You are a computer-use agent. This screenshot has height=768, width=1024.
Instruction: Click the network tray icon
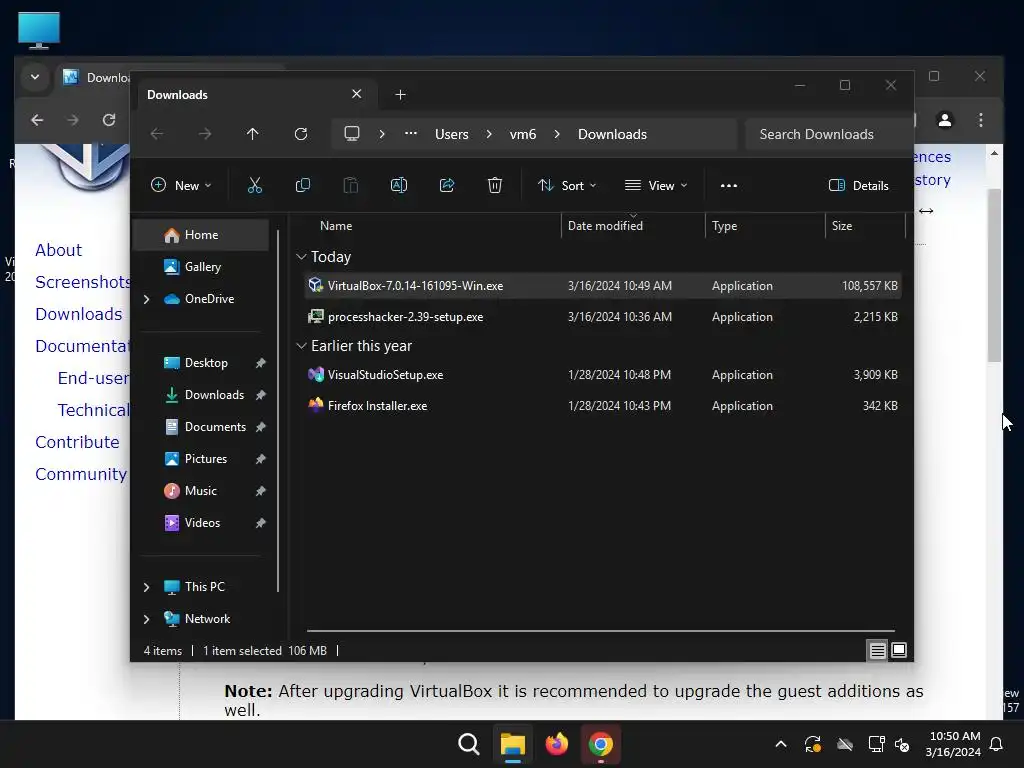pos(876,744)
